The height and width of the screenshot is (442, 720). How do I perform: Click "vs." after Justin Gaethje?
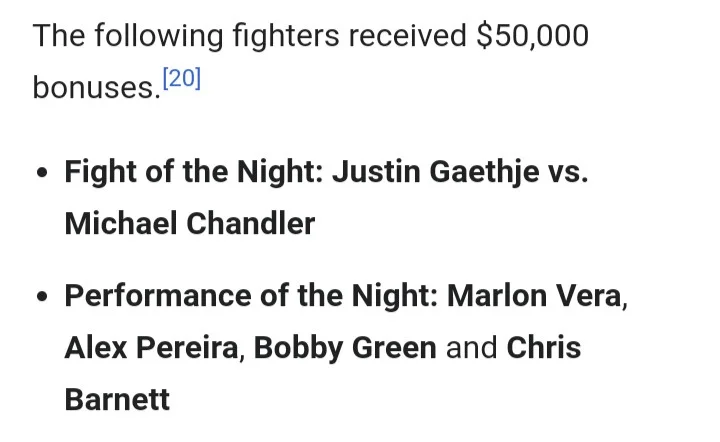click(x=570, y=171)
